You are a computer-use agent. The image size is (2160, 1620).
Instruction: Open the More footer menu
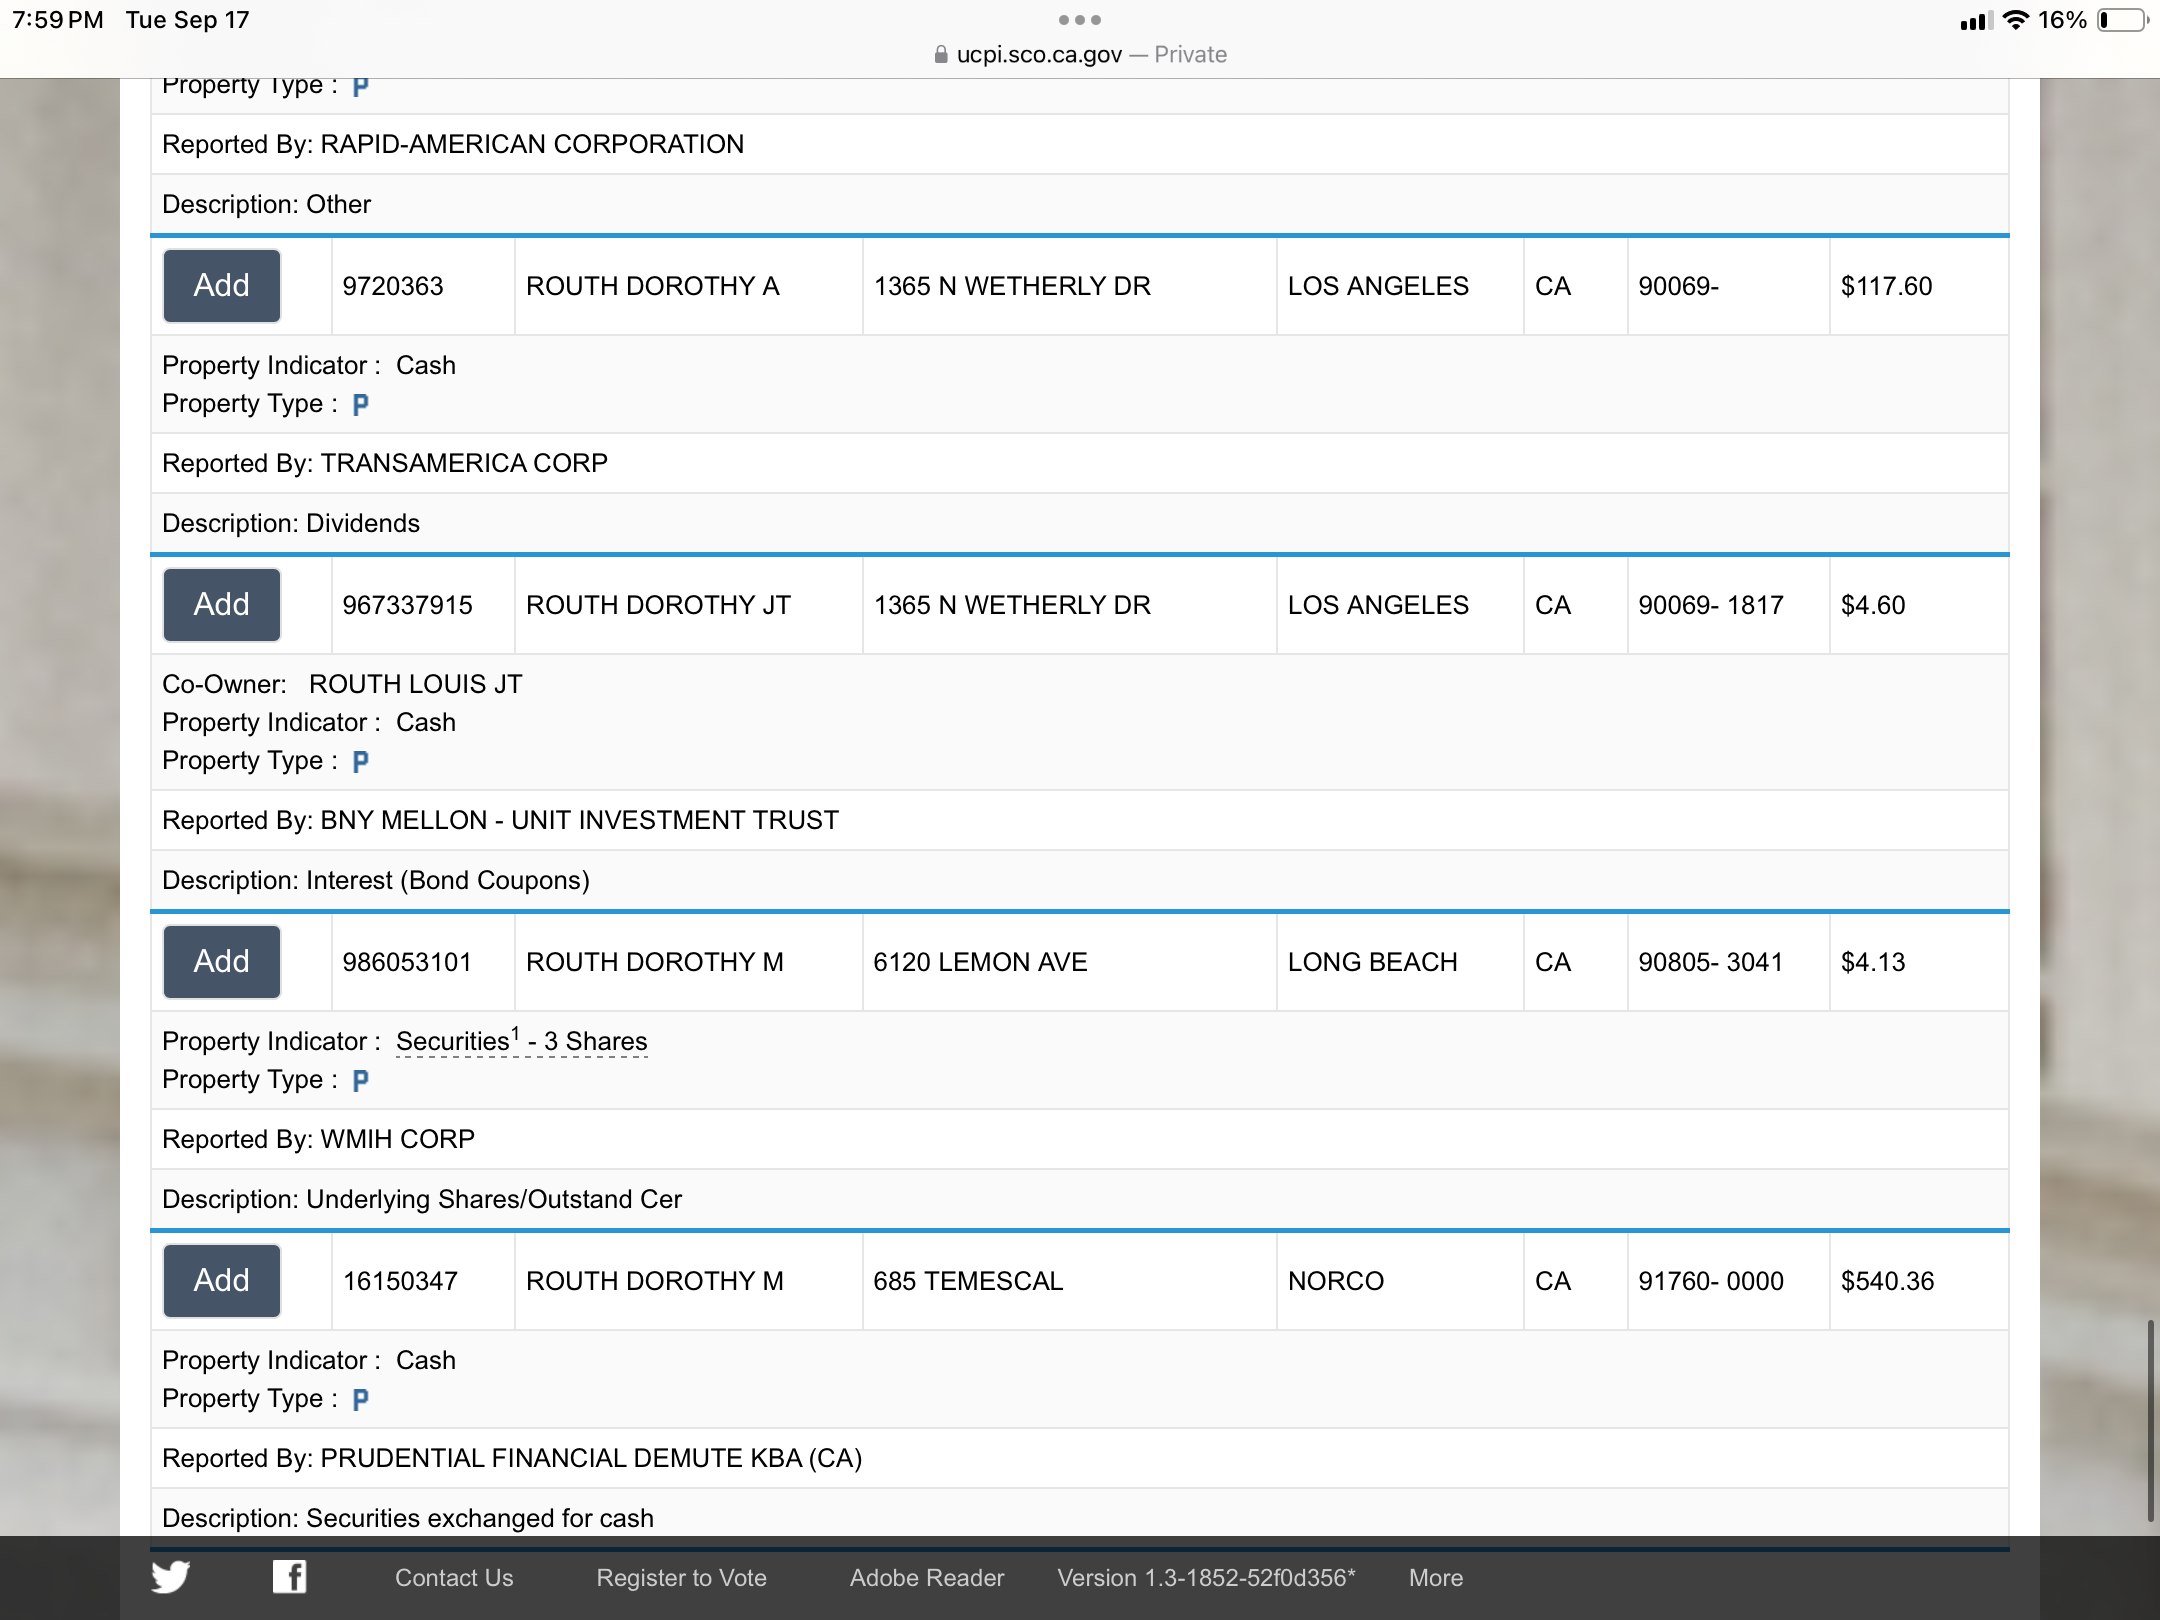(1436, 1578)
